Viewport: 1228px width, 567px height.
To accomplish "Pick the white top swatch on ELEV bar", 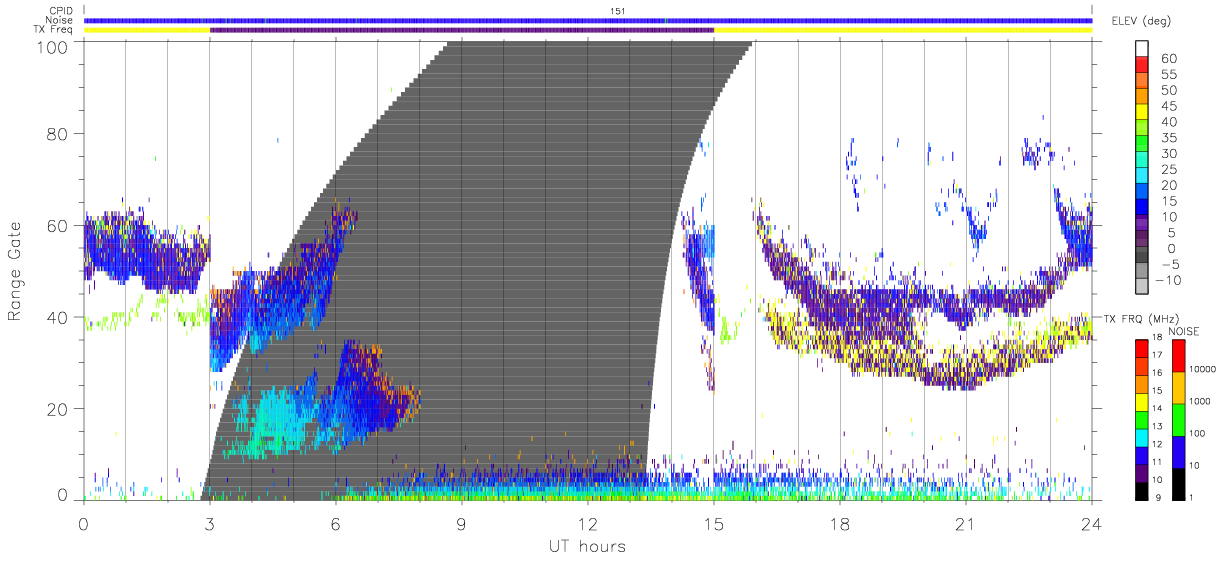I will [x=1142, y=48].
